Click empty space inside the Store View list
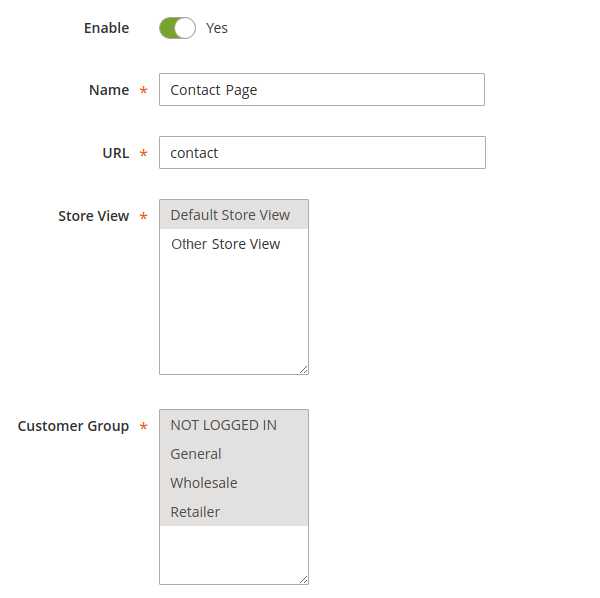600x598 pixels. click(233, 310)
